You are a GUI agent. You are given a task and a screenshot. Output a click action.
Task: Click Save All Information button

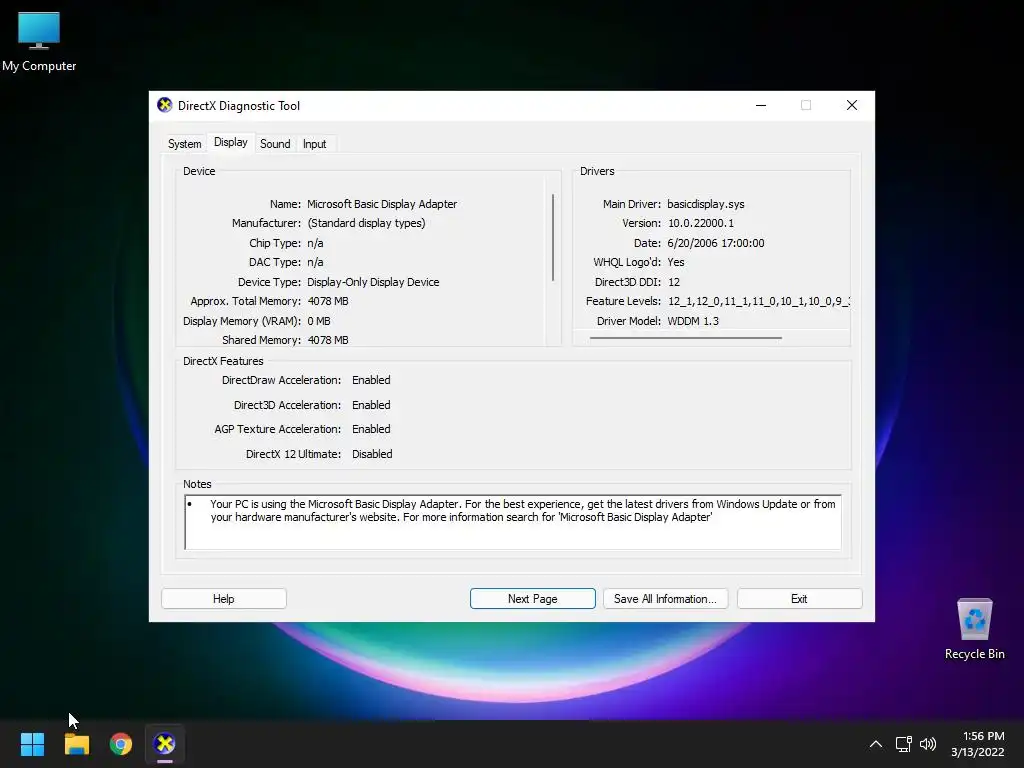tap(665, 599)
